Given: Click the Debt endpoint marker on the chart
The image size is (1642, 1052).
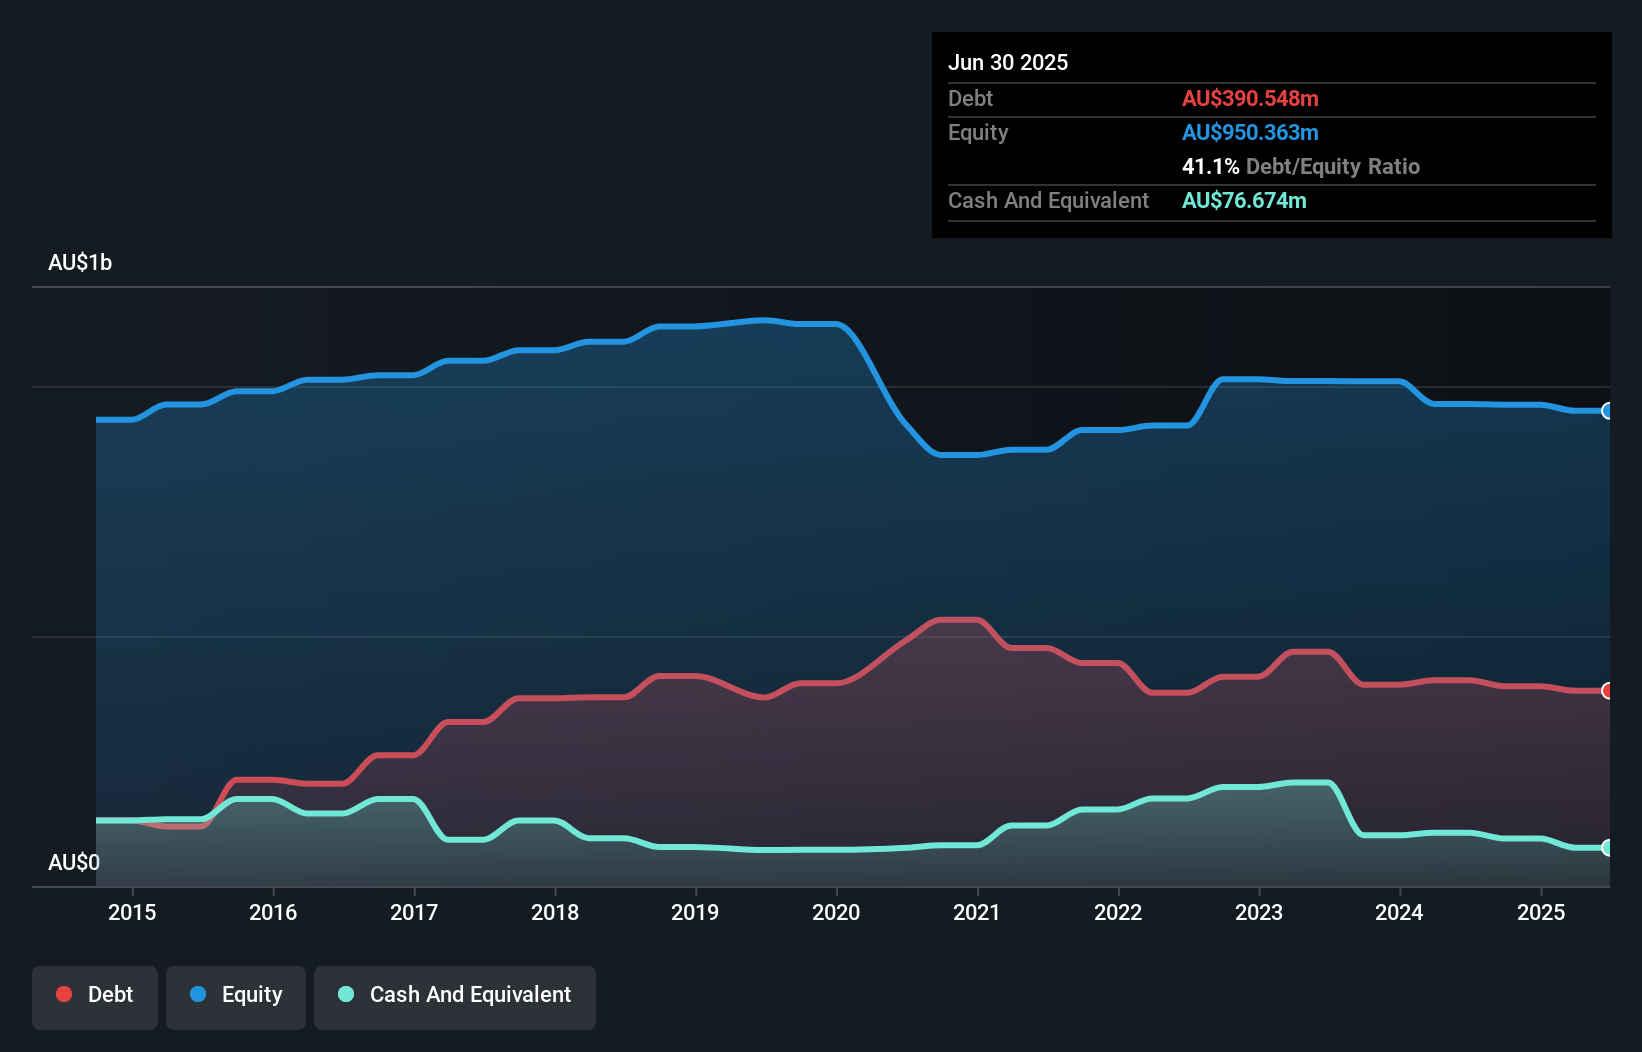Looking at the screenshot, I should pyautogui.click(x=1606, y=690).
